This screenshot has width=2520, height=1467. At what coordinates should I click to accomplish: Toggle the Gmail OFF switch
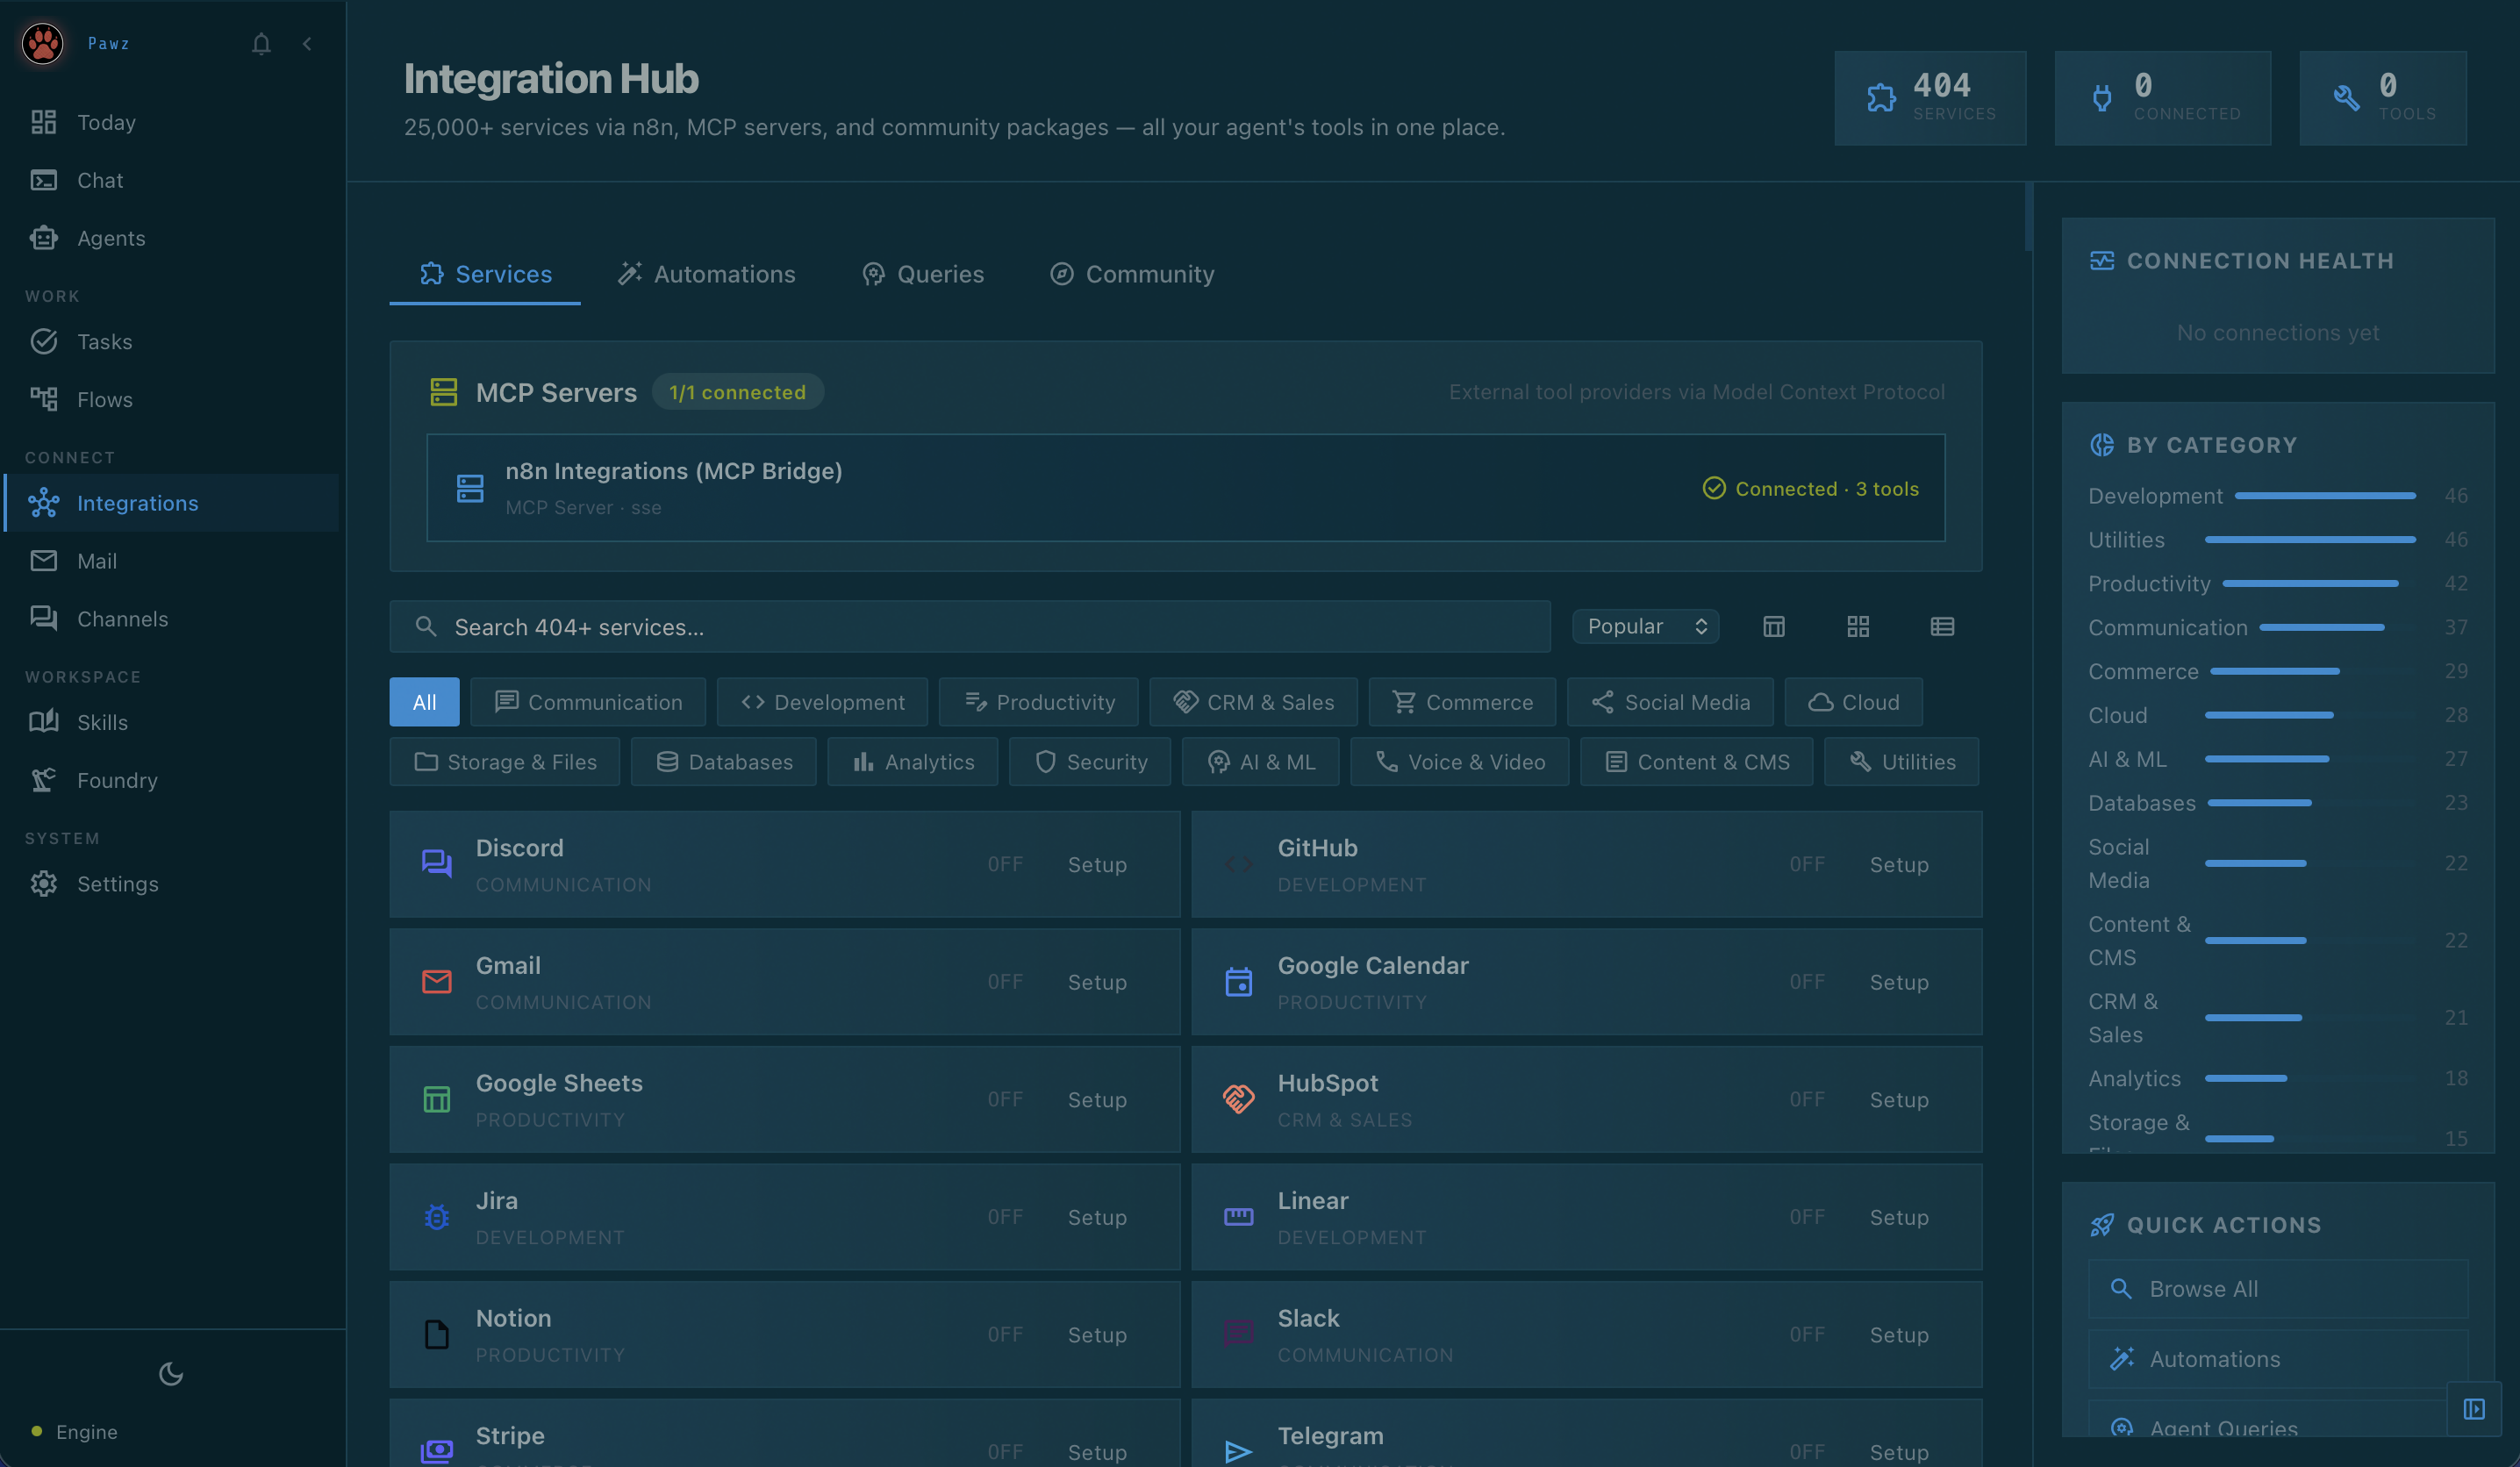[x=1005, y=981]
